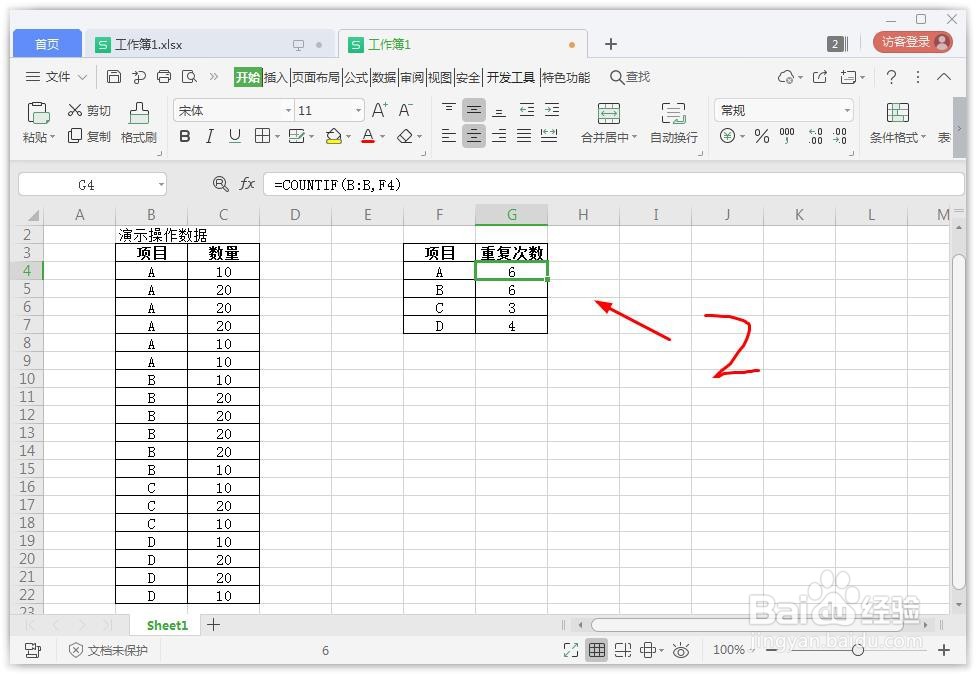Screen dimensions: 976x674
Task: Open the borders dropdown arrow
Action: click(277, 136)
